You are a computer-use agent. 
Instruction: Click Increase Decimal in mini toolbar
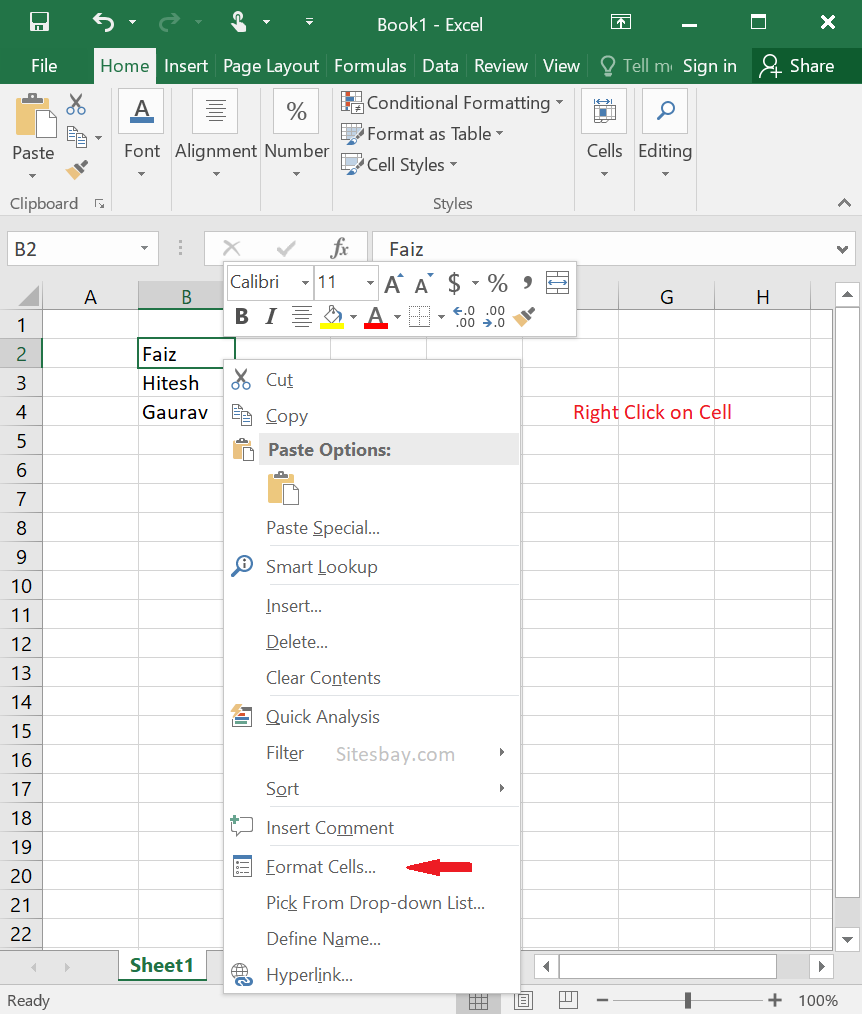coord(464,317)
